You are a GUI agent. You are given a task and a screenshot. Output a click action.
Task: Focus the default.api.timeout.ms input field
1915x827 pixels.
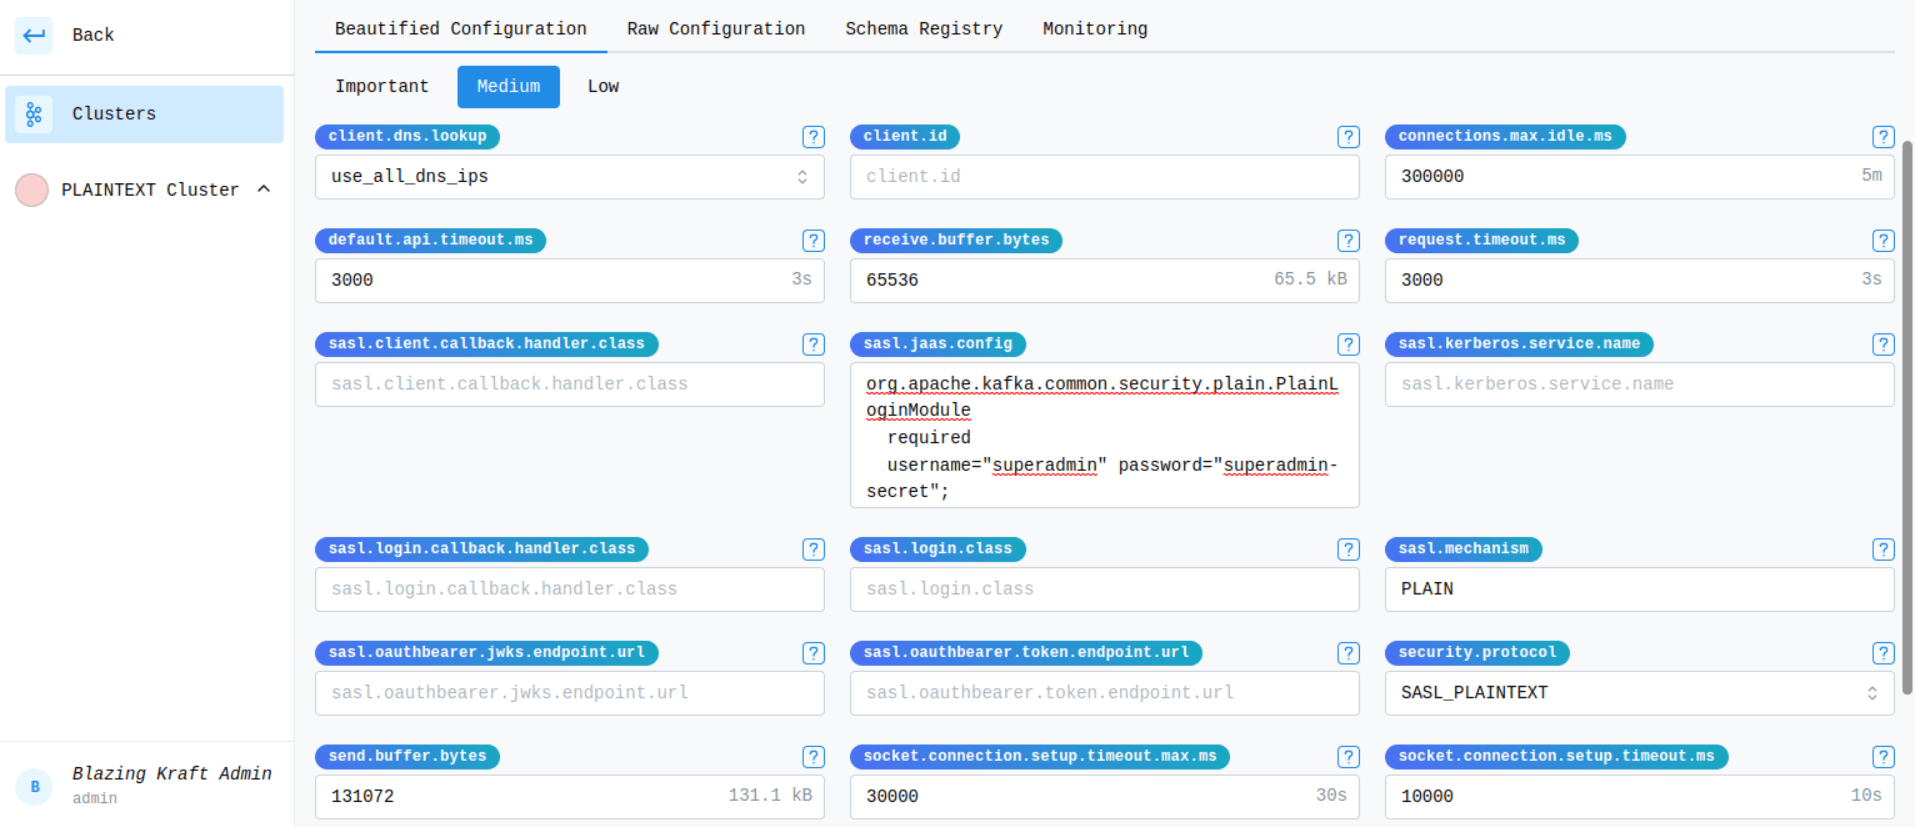569,281
